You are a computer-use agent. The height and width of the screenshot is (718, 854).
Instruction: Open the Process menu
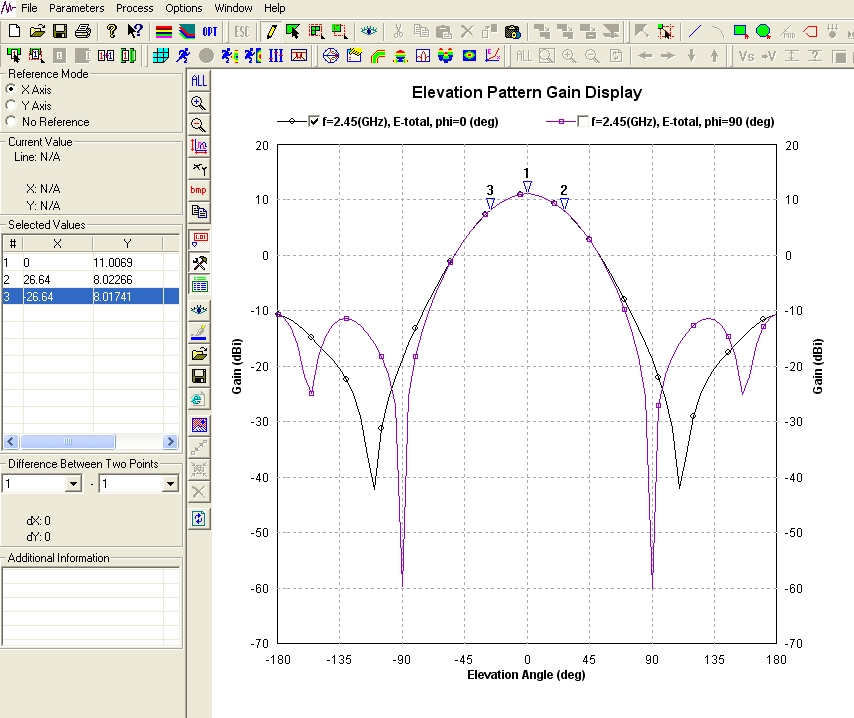[x=134, y=8]
